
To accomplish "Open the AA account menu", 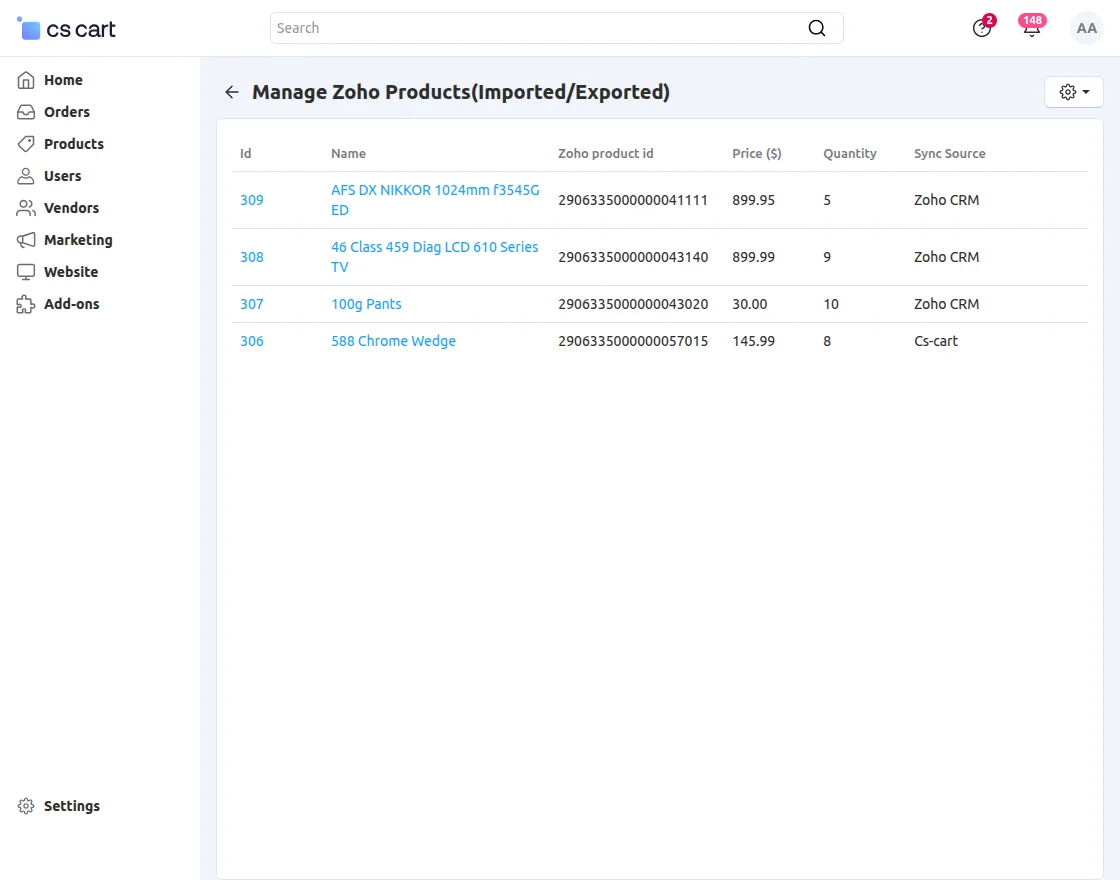I will 1087,28.
